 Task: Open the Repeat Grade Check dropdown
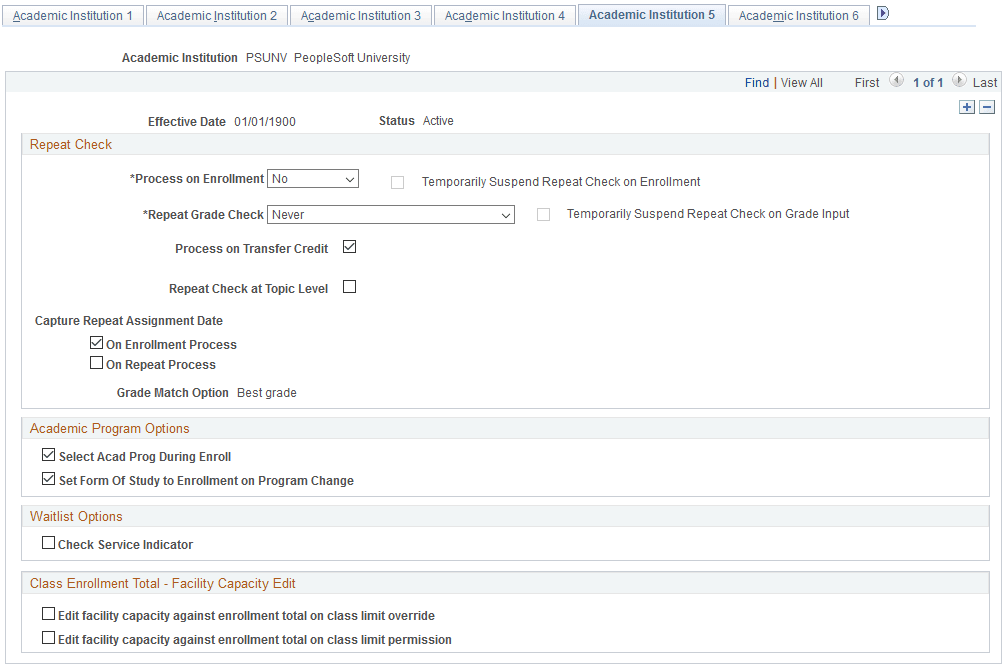pyautogui.click(x=390, y=215)
